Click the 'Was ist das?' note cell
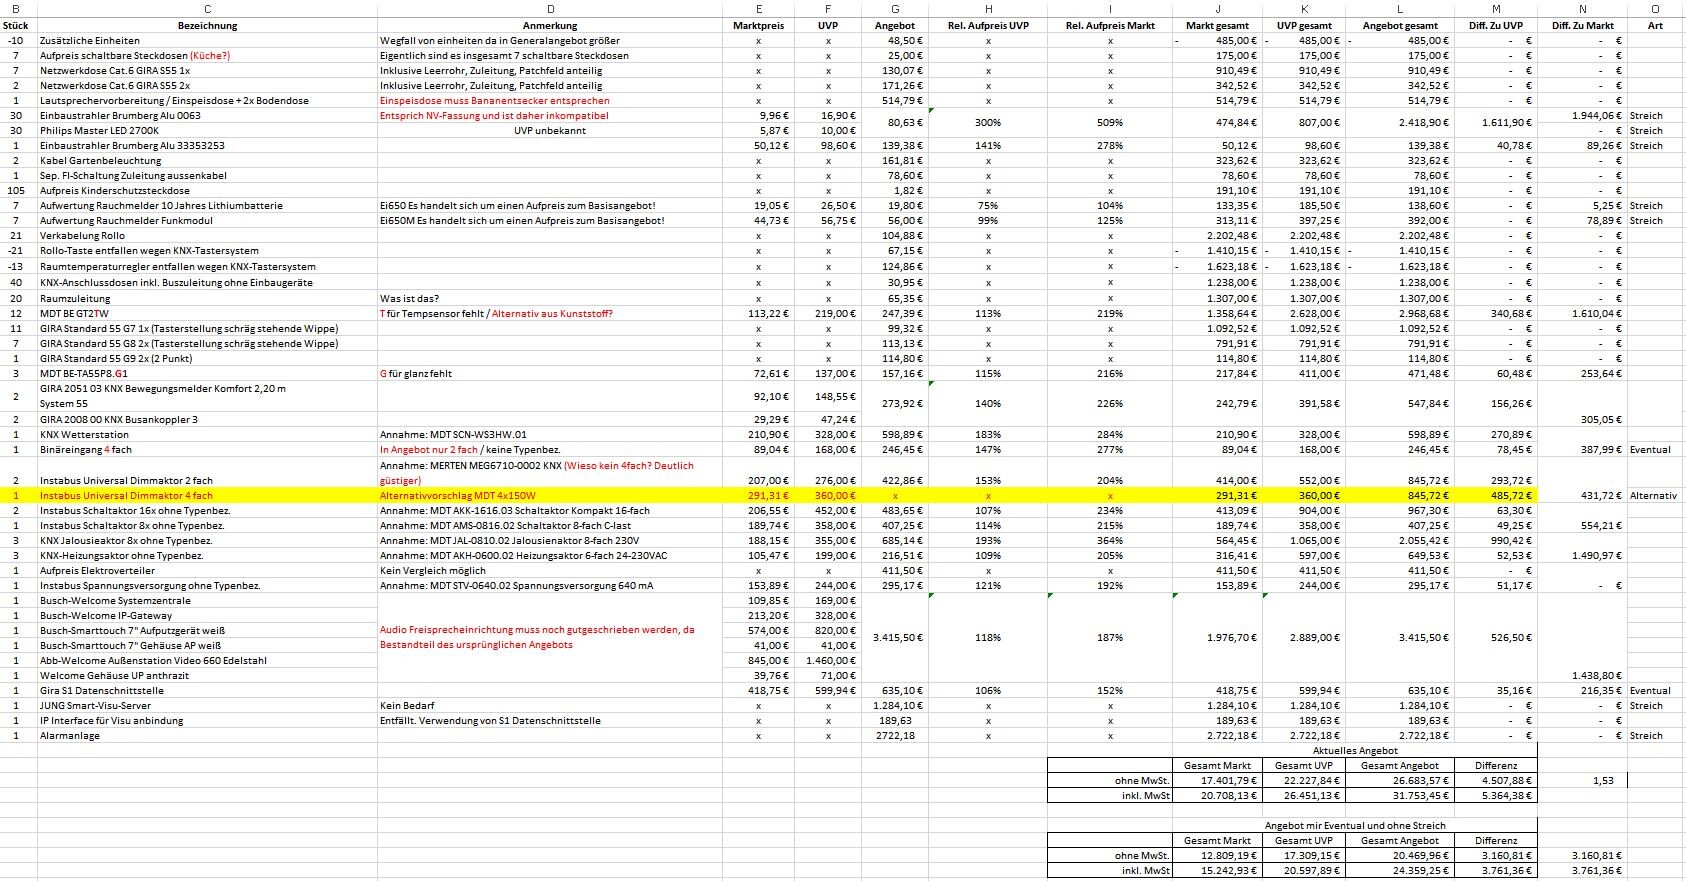1686x881 pixels. 409,299
